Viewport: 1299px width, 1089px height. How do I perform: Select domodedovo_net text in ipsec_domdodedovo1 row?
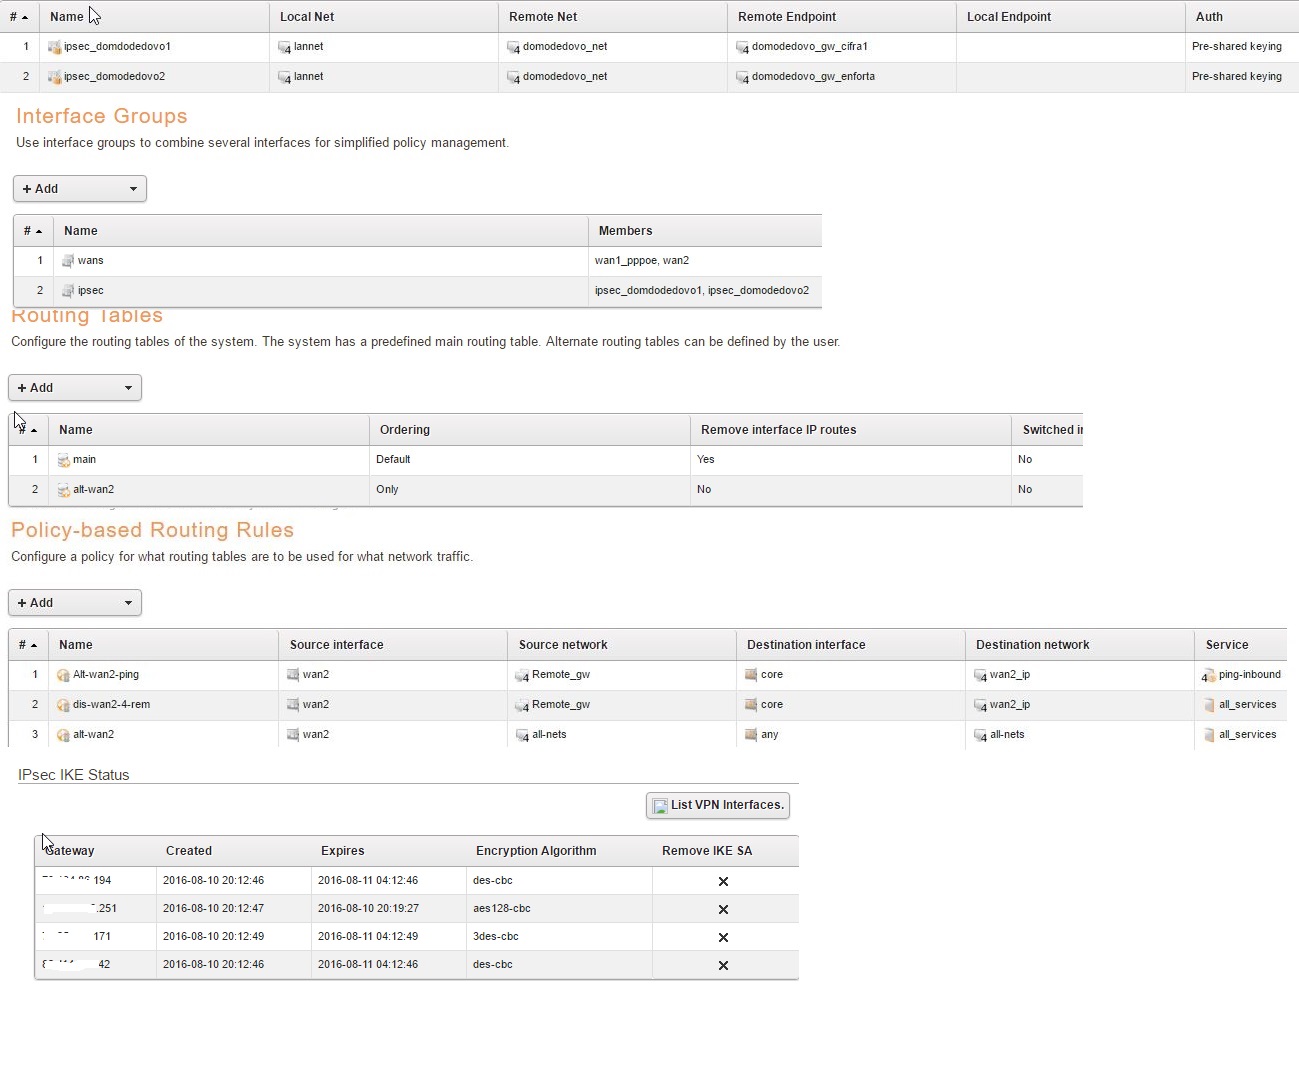pyautogui.click(x=565, y=47)
